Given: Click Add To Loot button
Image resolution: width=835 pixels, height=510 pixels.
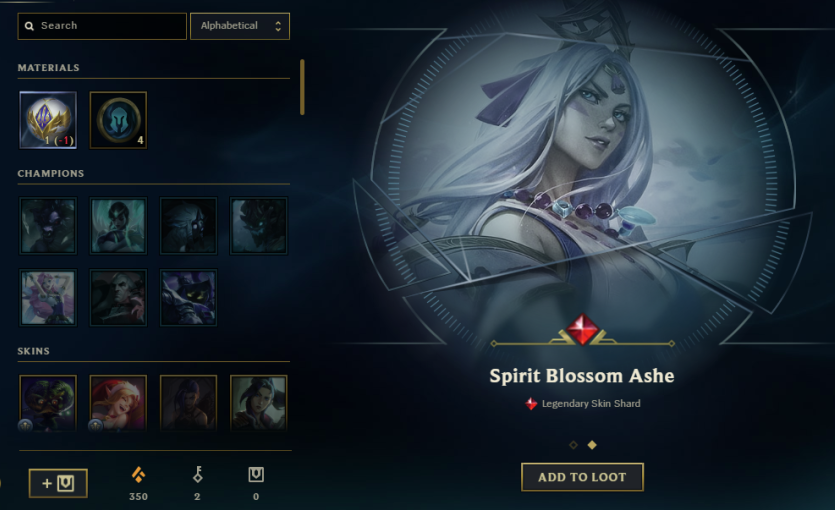Looking at the screenshot, I should [582, 477].
